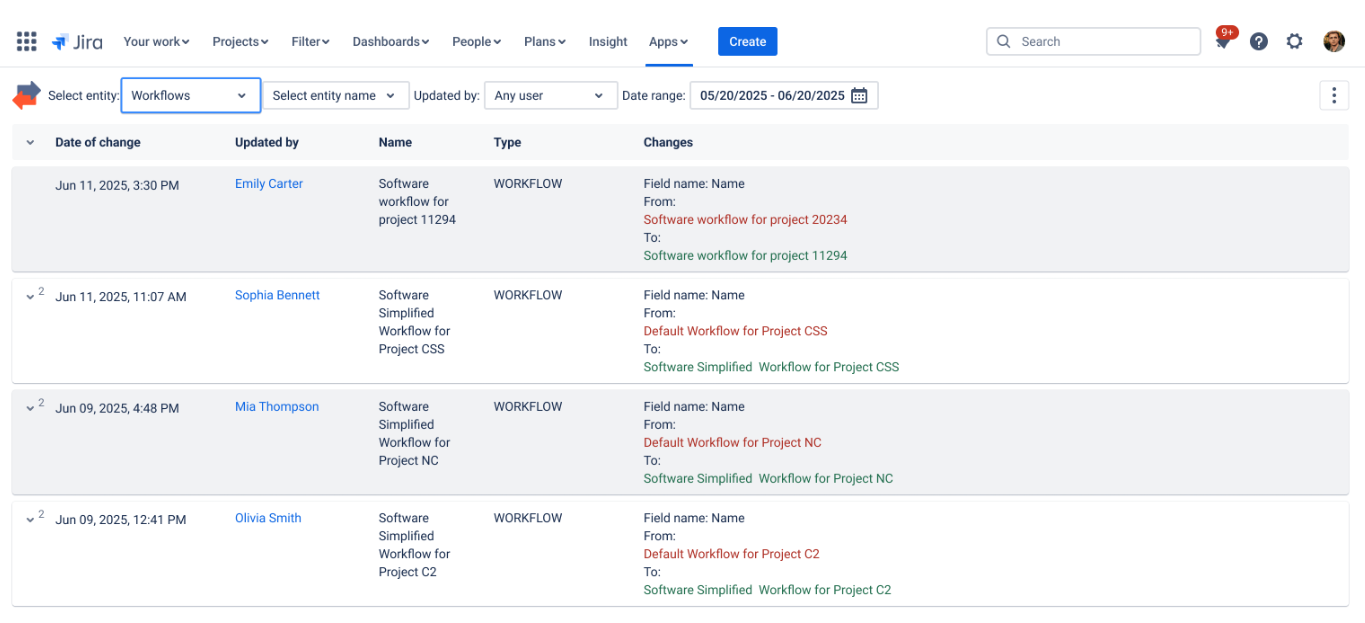Click red text Default Workflow for Project C2

tap(731, 553)
